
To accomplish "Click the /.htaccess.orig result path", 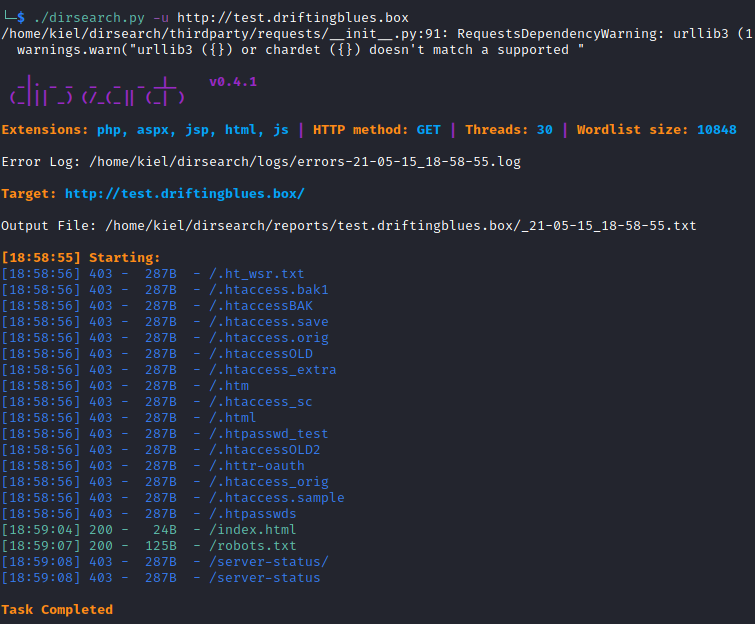I will pos(269,338).
